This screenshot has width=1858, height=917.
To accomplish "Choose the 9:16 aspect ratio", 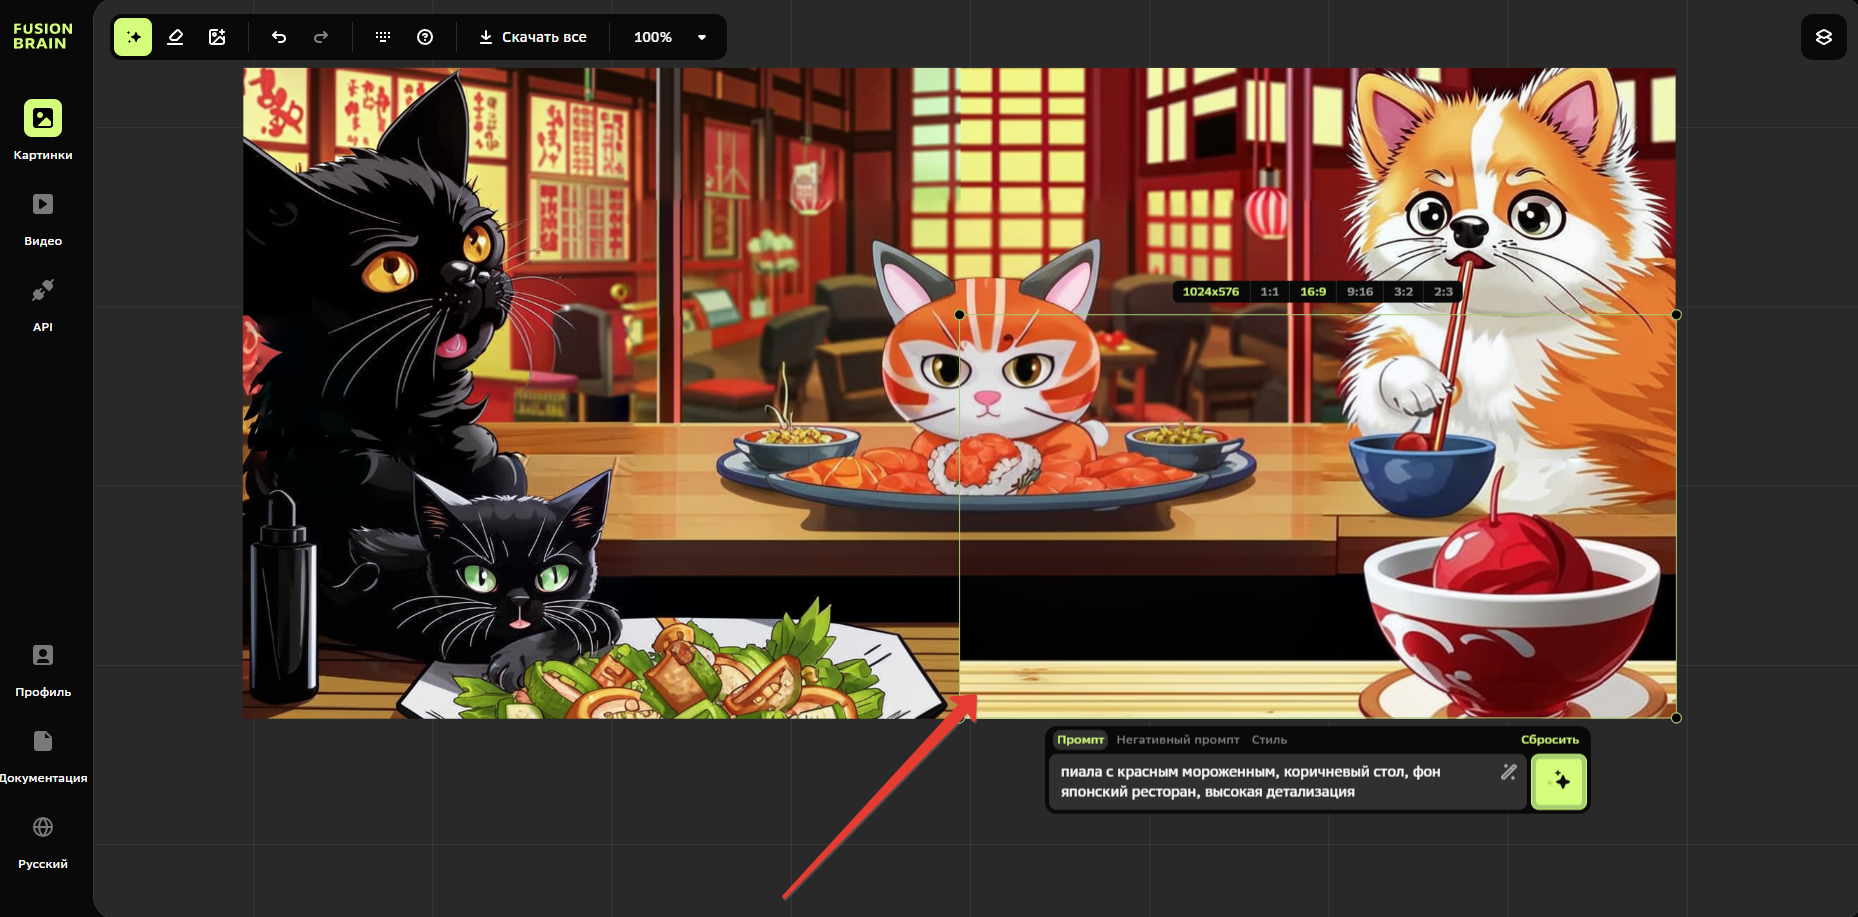I will tap(1359, 292).
